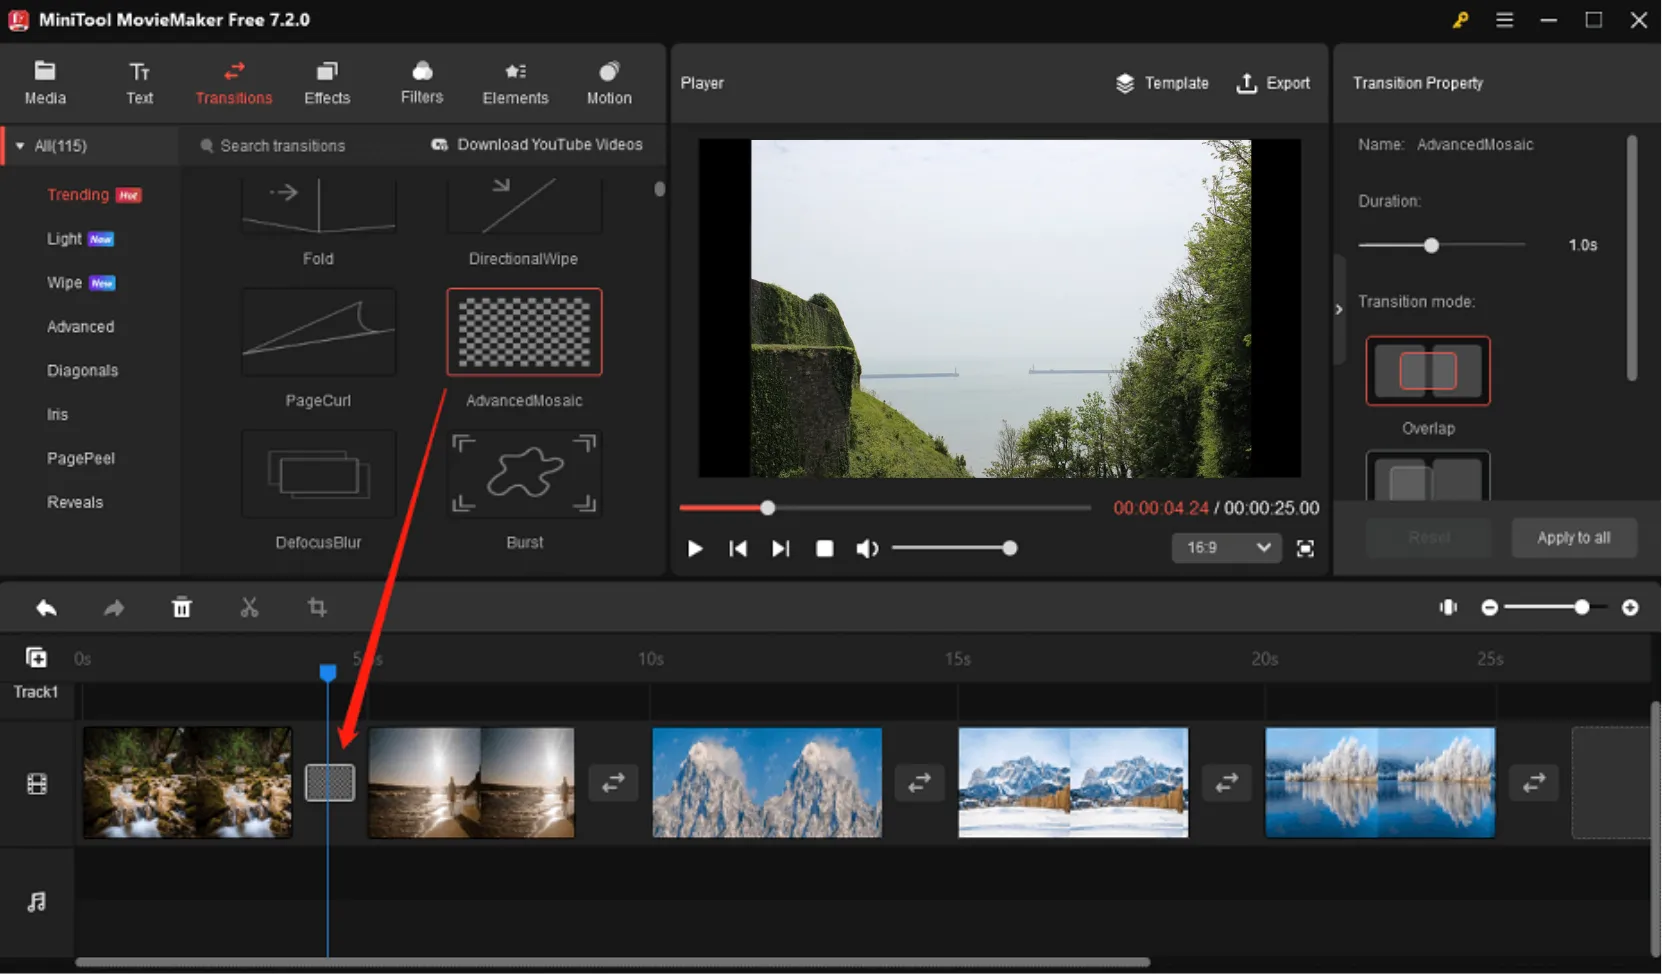Click the Export button
This screenshot has width=1662, height=974.
(1274, 83)
